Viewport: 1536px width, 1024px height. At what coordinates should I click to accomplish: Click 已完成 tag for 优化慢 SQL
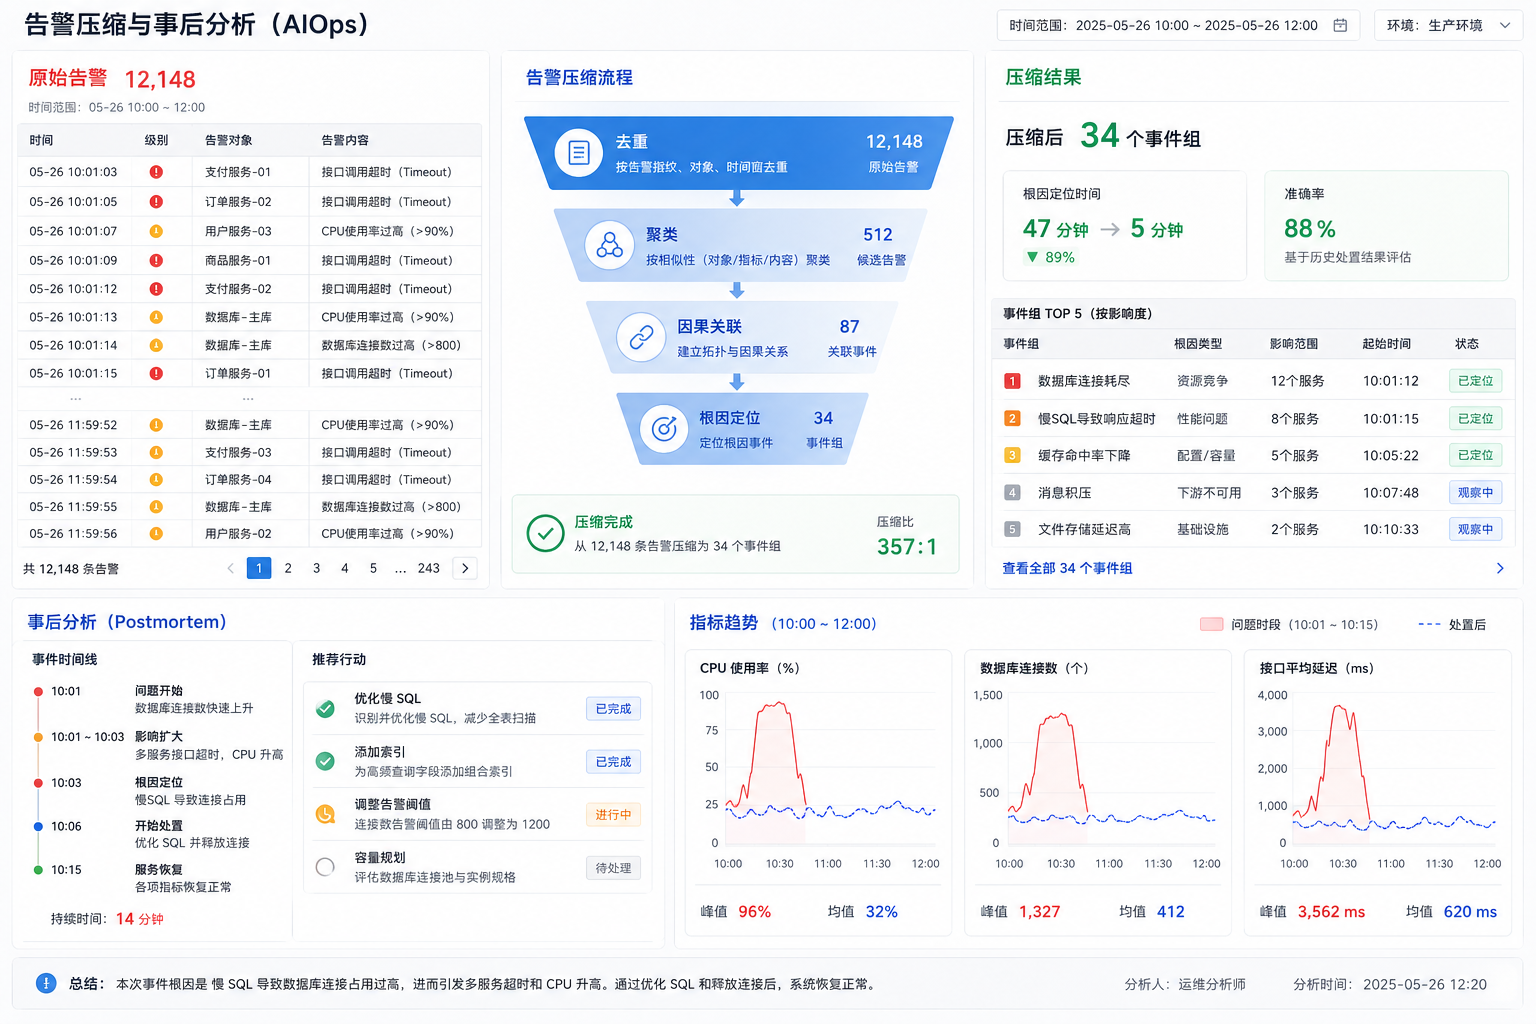(613, 708)
